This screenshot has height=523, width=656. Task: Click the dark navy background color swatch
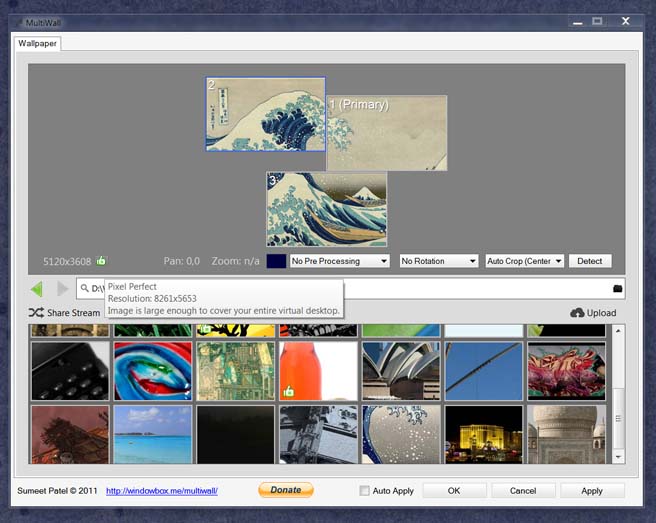point(276,261)
